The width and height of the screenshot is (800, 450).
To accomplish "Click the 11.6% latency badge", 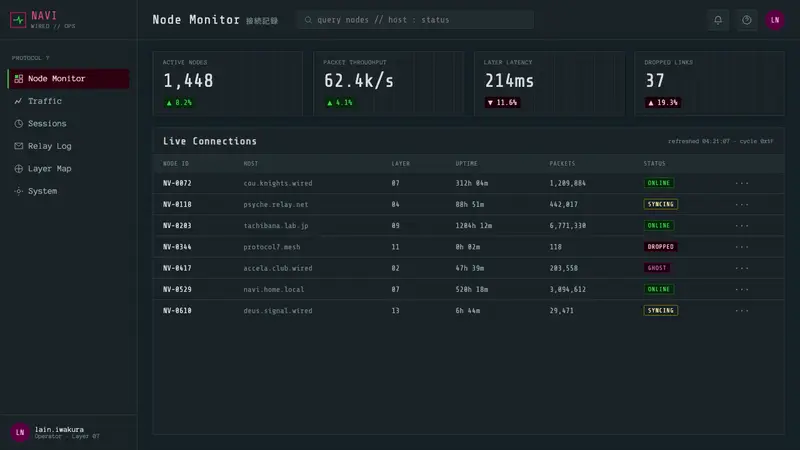I will pyautogui.click(x=503, y=103).
